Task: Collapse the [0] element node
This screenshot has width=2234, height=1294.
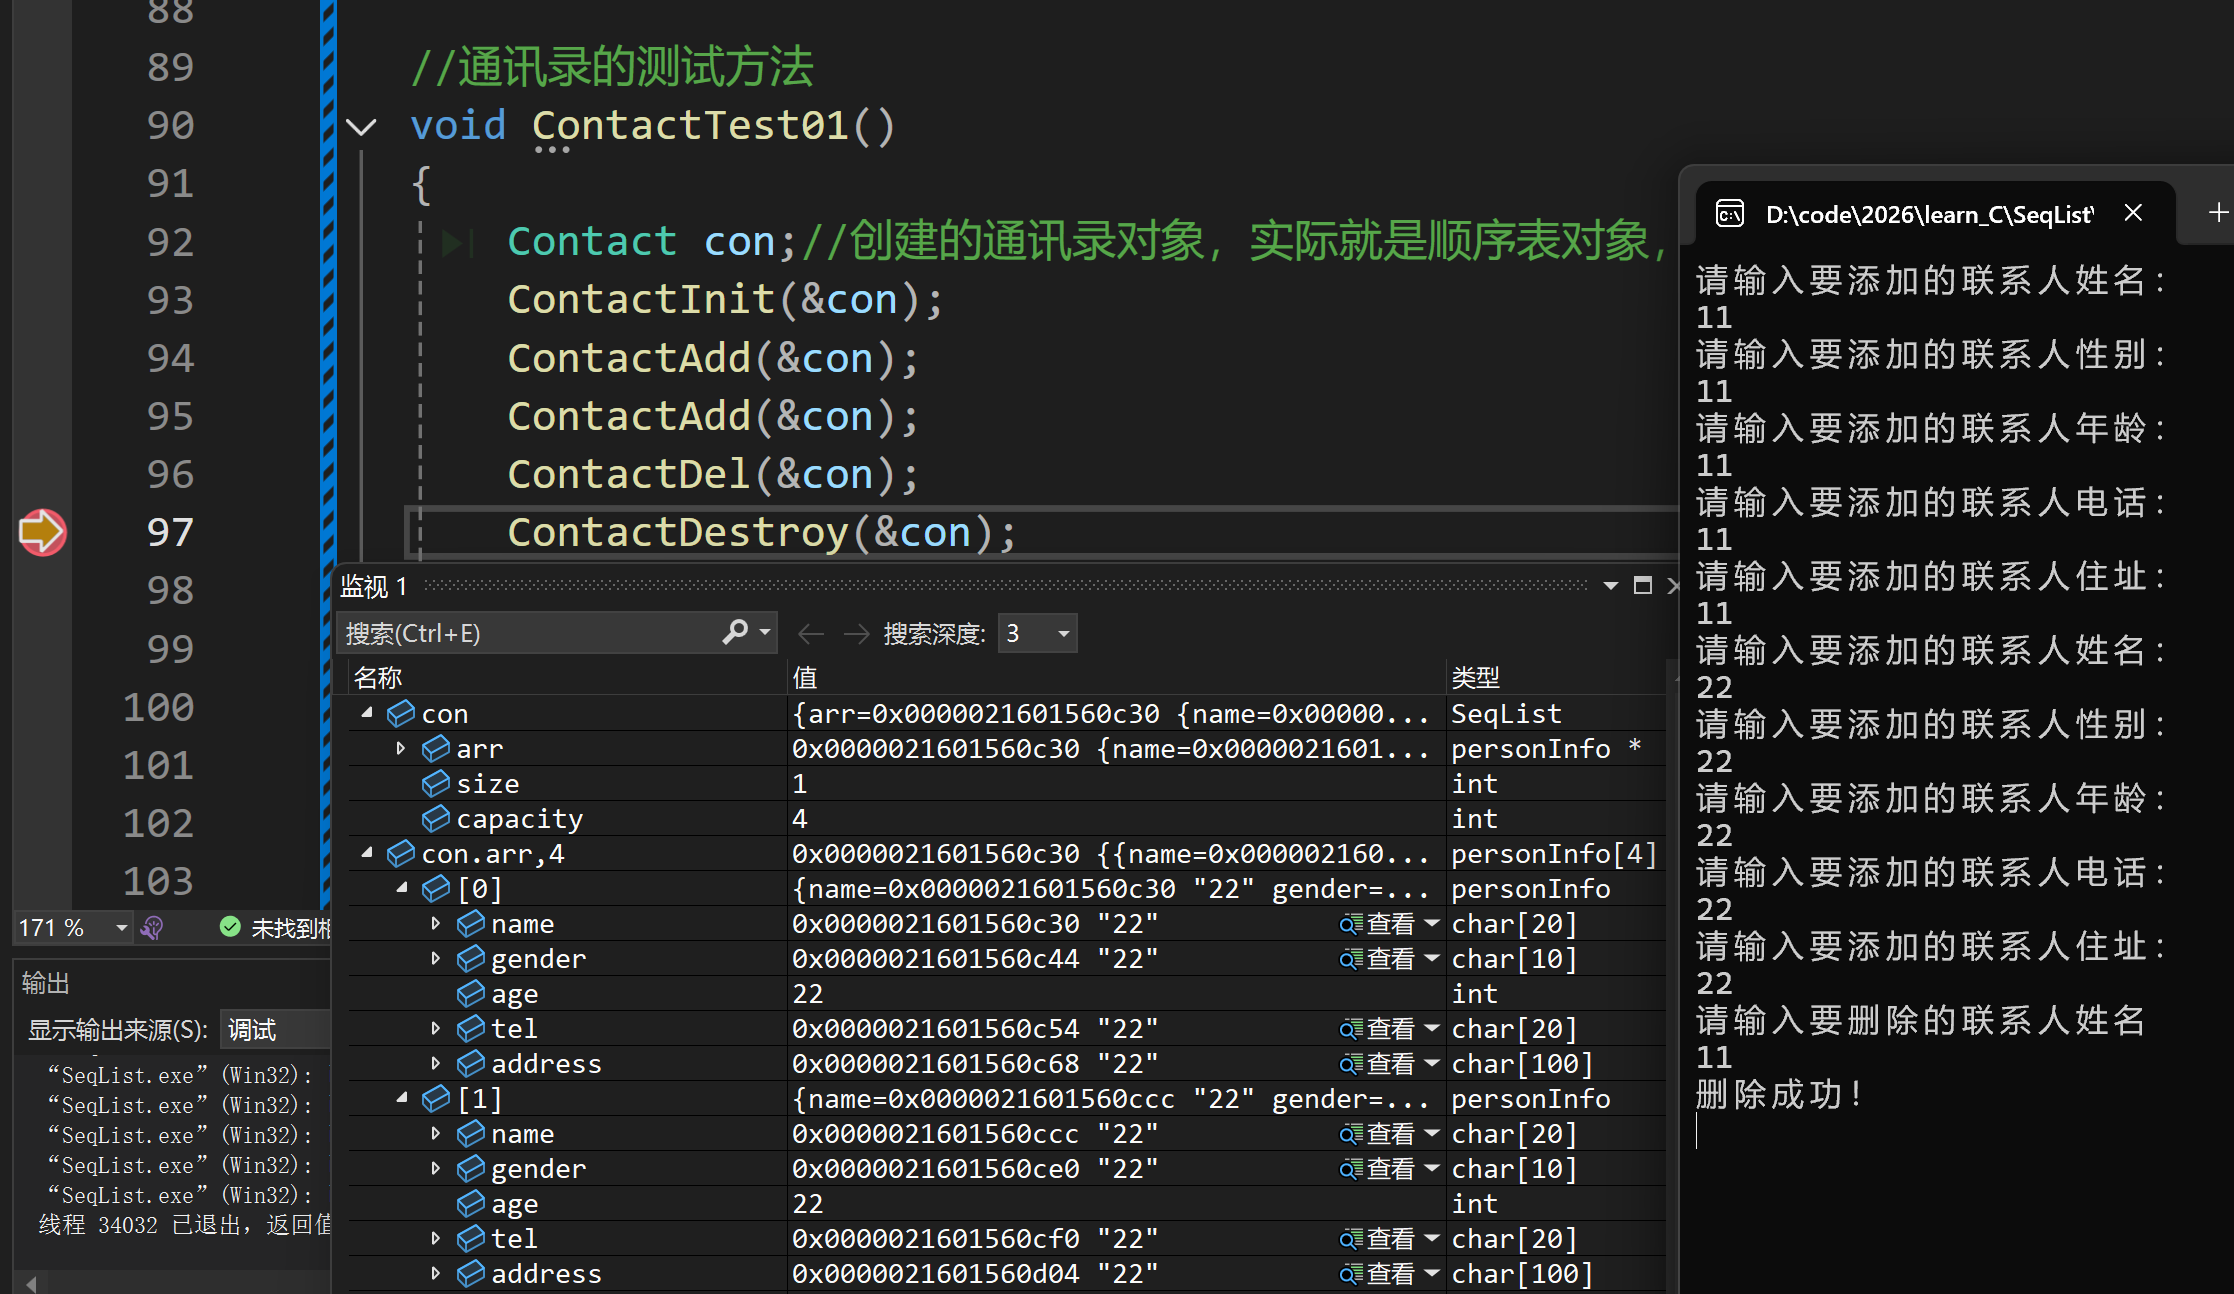Action: (402, 888)
